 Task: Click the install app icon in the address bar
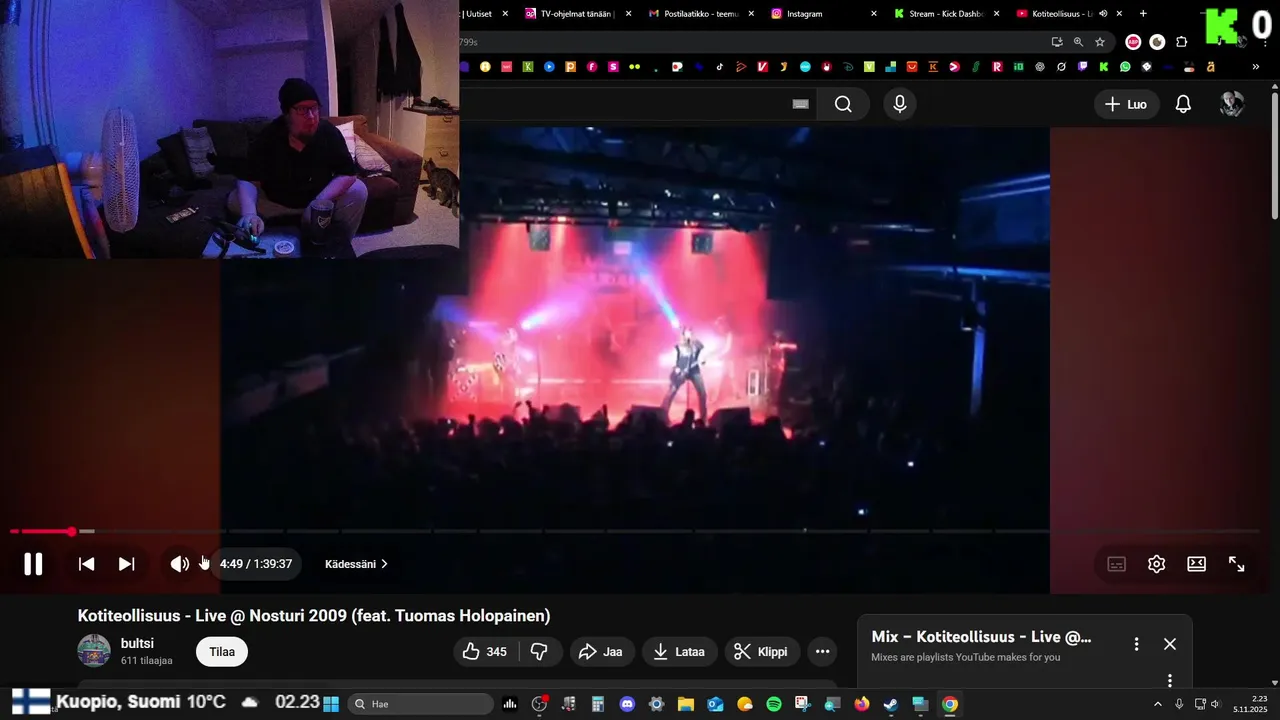1057,42
